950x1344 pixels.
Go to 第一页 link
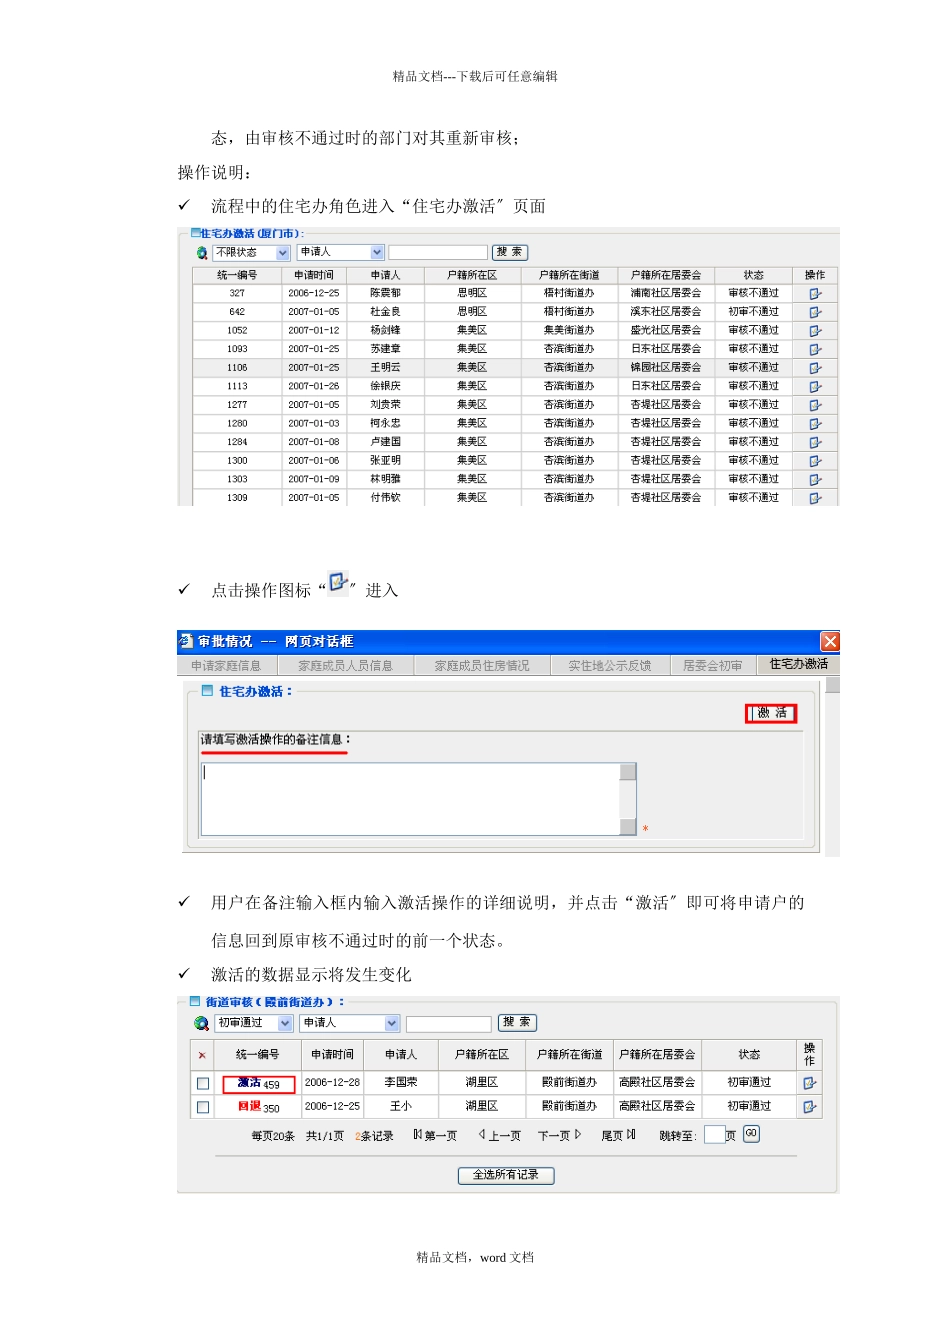[x=435, y=1135]
